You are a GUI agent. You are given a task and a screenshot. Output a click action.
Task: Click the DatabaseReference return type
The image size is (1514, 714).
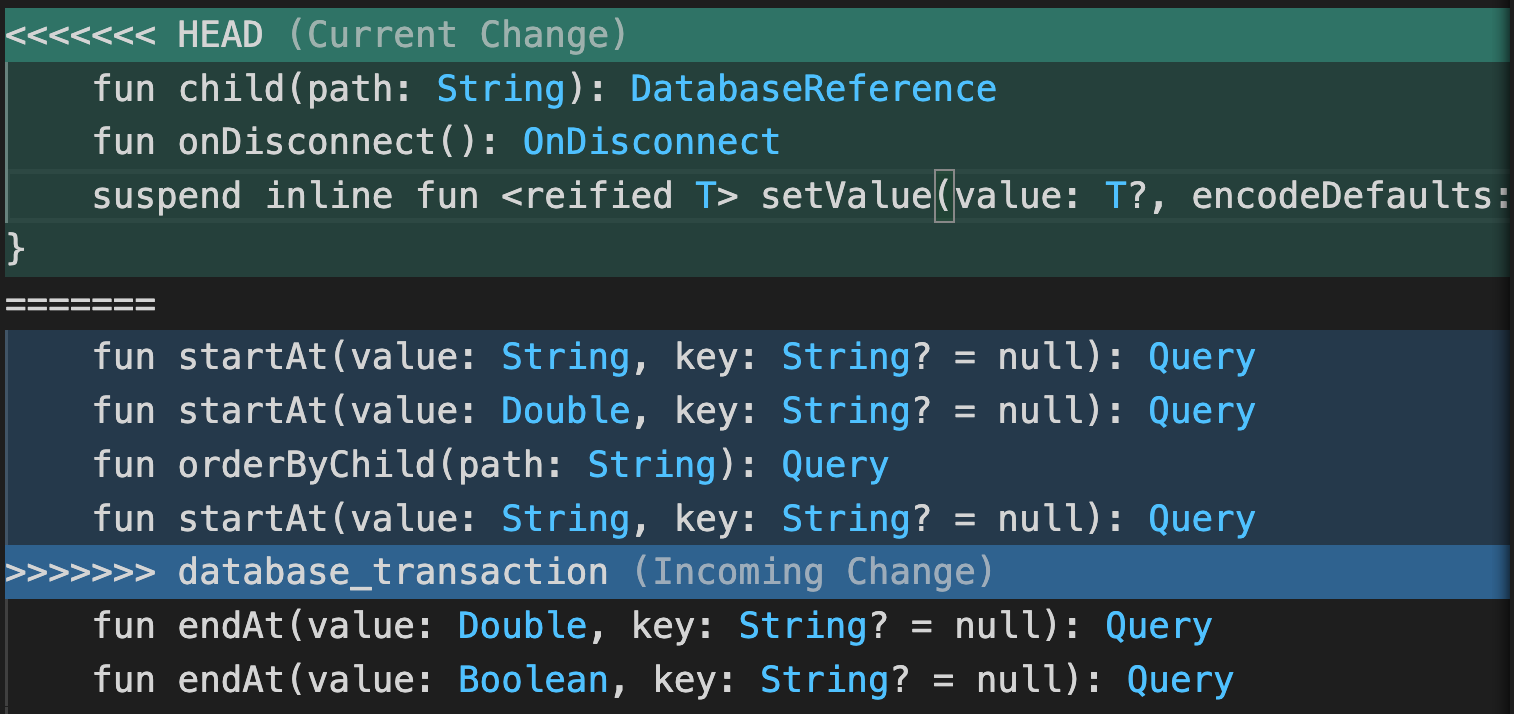click(813, 90)
